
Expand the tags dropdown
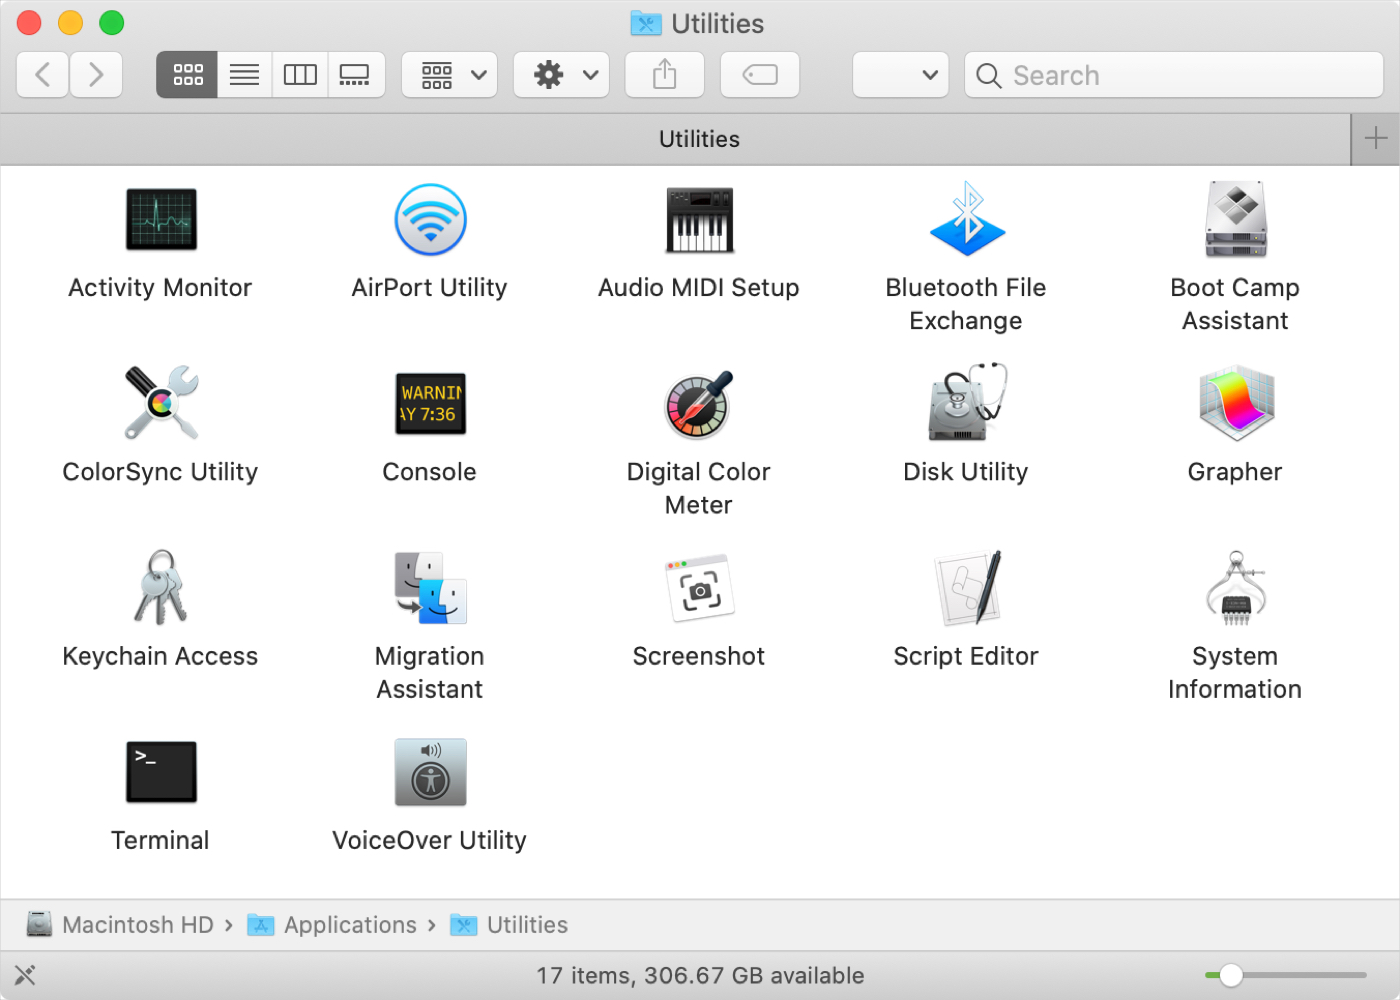899,74
